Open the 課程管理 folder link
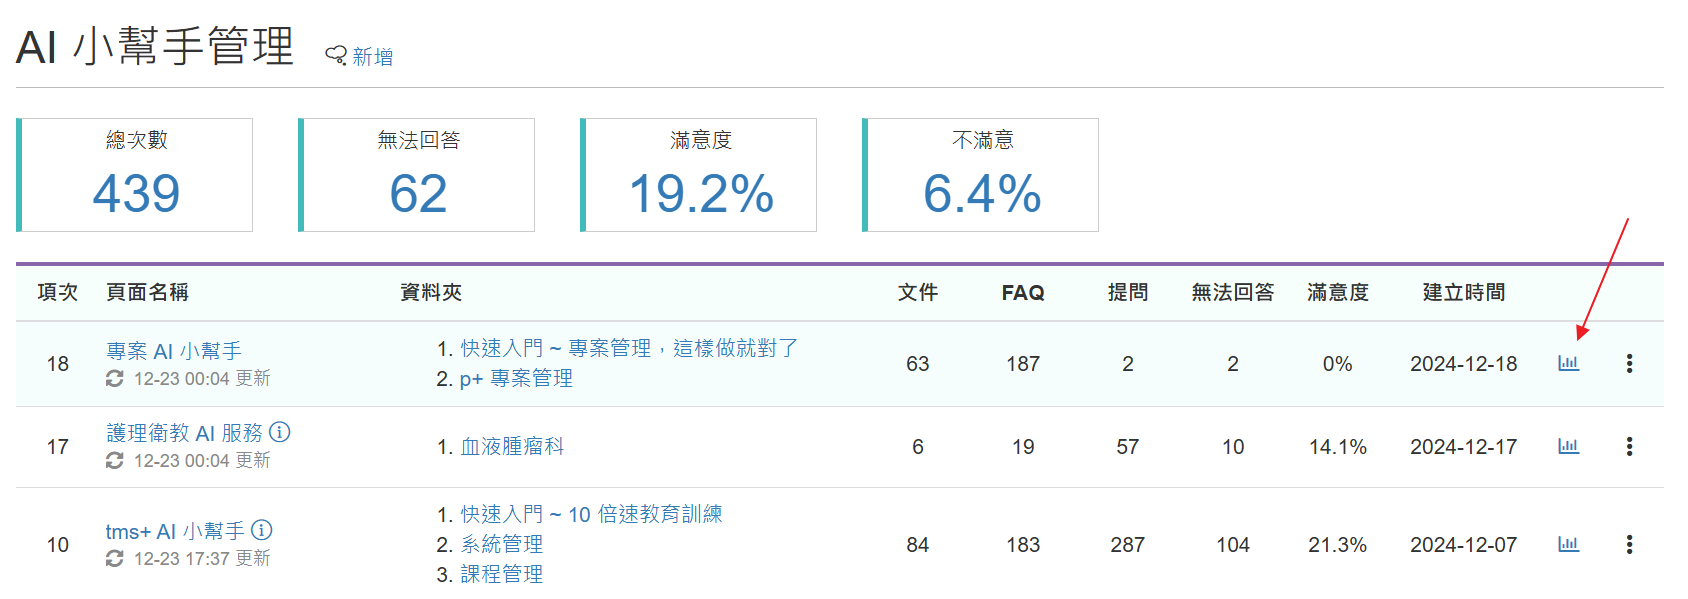This screenshot has height=599, width=1688. click(x=501, y=574)
